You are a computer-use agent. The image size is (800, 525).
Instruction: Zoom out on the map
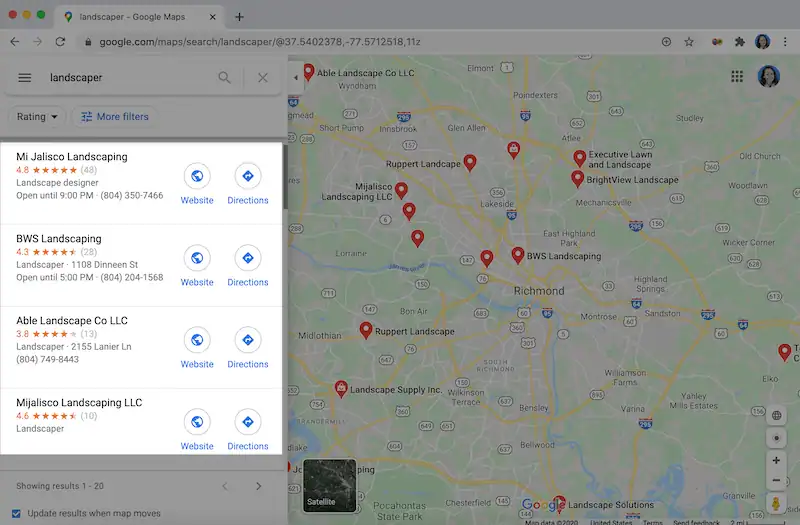click(x=776, y=480)
